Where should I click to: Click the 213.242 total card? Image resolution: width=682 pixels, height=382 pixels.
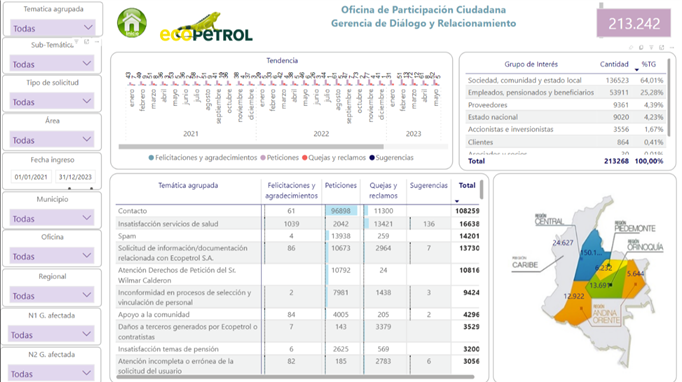click(x=634, y=23)
